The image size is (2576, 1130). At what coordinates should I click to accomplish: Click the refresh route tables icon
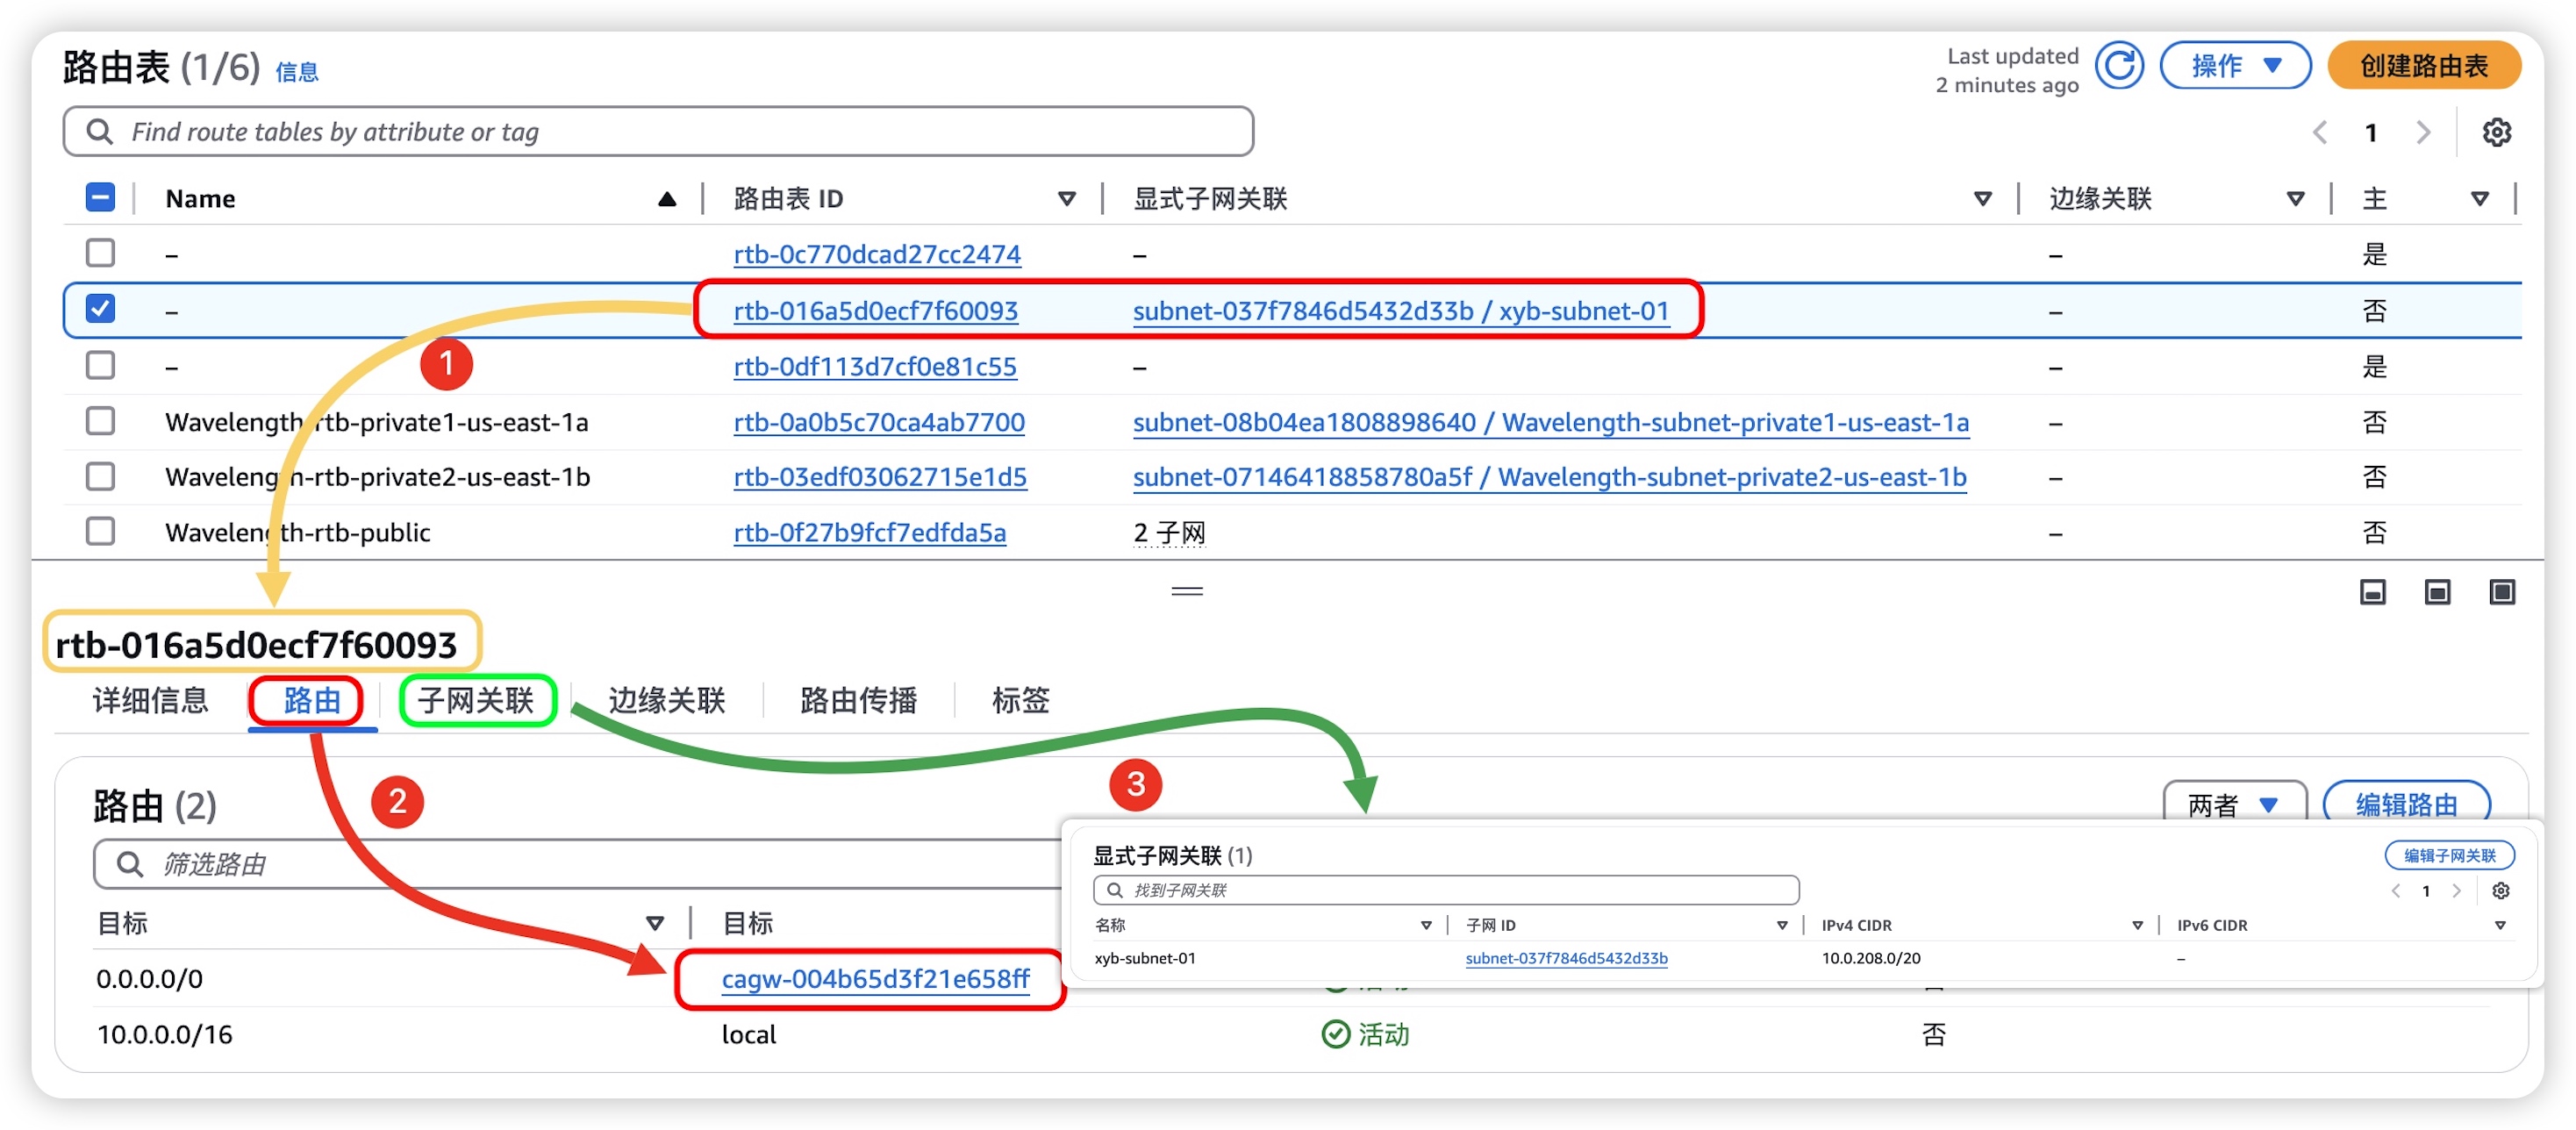[x=2118, y=67]
